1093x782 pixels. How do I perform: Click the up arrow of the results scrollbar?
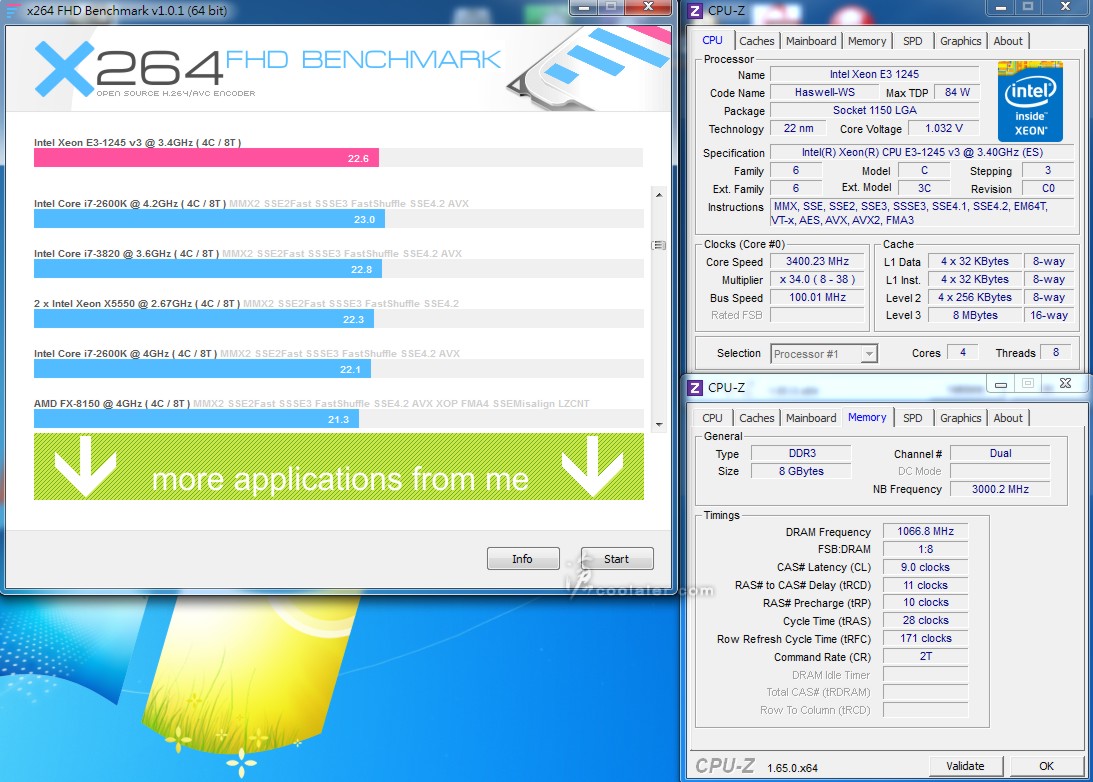click(x=659, y=194)
